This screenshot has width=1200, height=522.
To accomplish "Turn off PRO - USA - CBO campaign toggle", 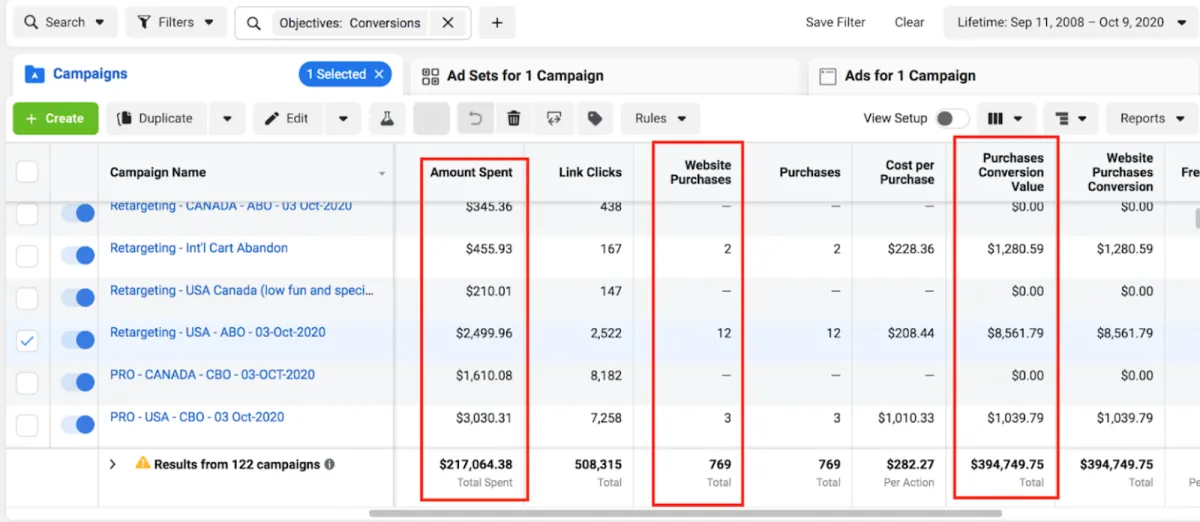I will coord(78,425).
